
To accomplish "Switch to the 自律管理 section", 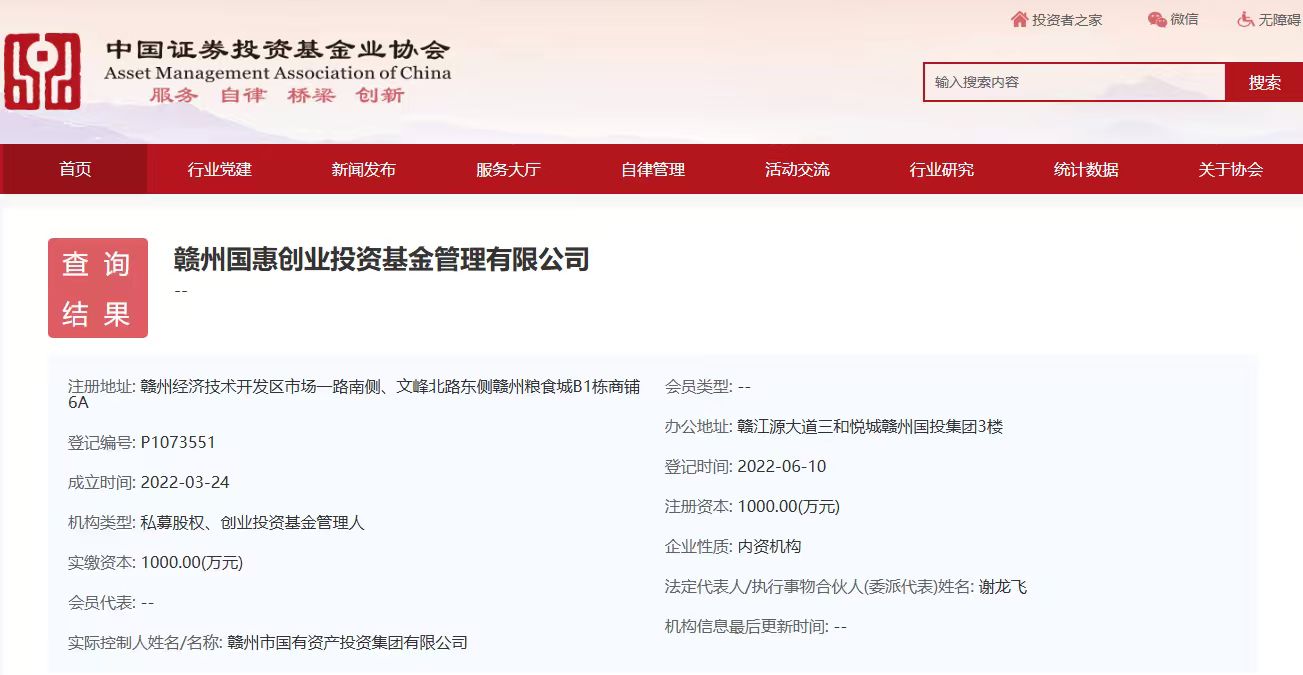I will (652, 169).
